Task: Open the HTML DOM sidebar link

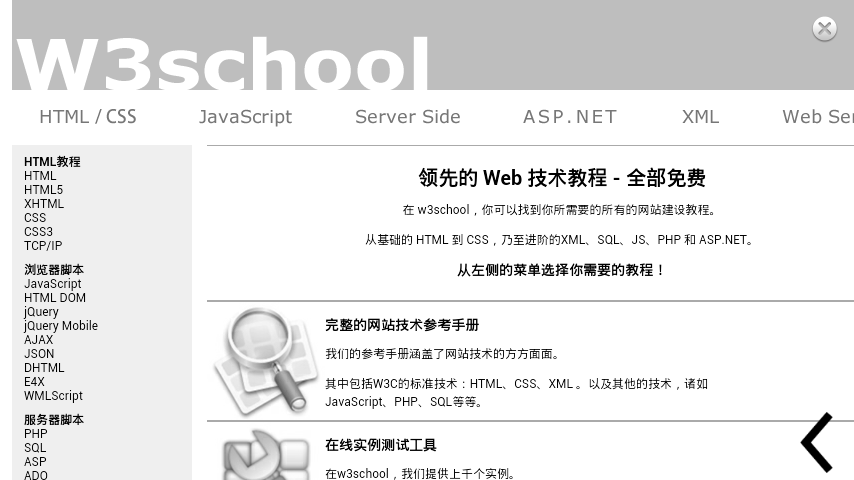Action: [x=54, y=298]
